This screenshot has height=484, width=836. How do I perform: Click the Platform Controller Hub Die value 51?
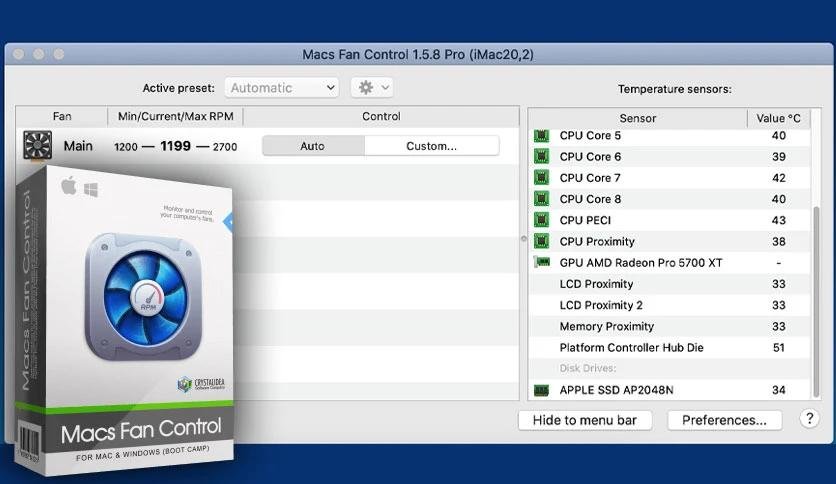point(779,348)
